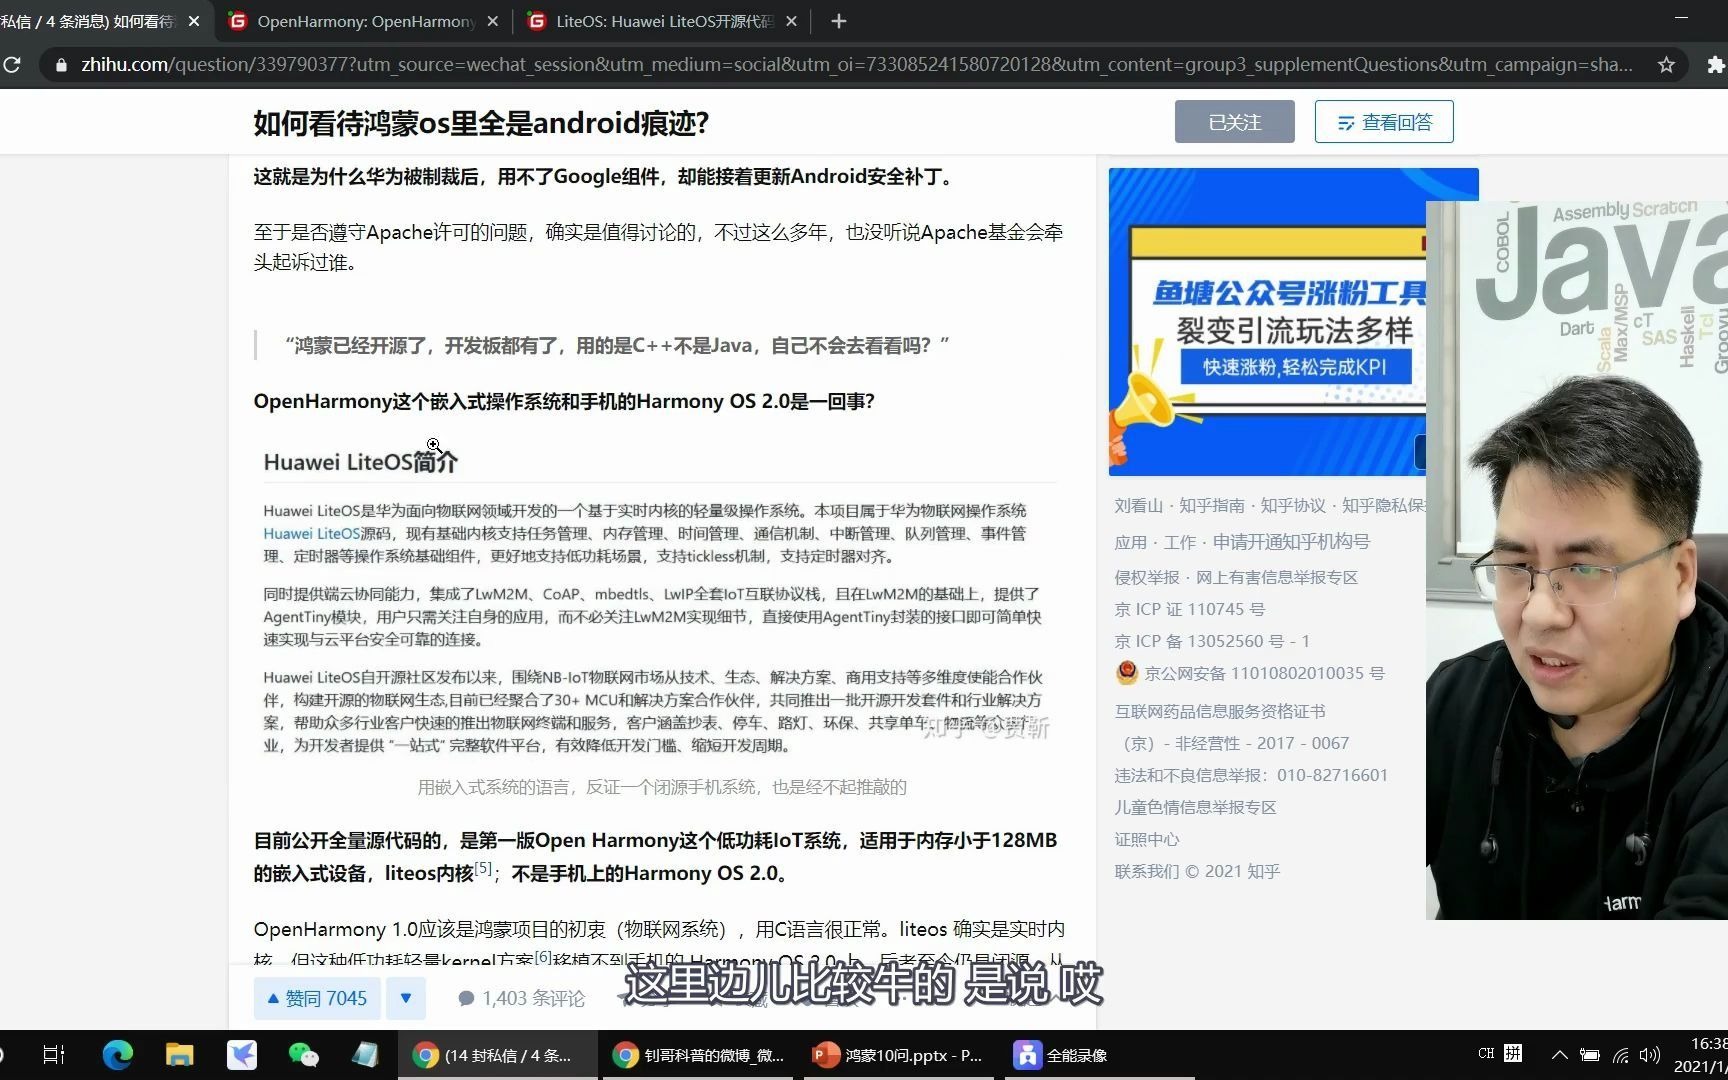Expand hidden system tray icons
This screenshot has width=1728, height=1080.
(1559, 1055)
